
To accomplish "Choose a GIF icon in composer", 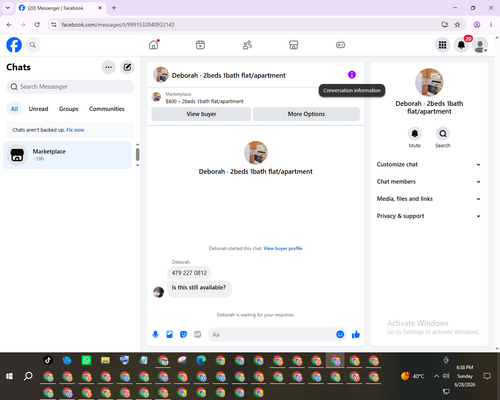I will 198,334.
